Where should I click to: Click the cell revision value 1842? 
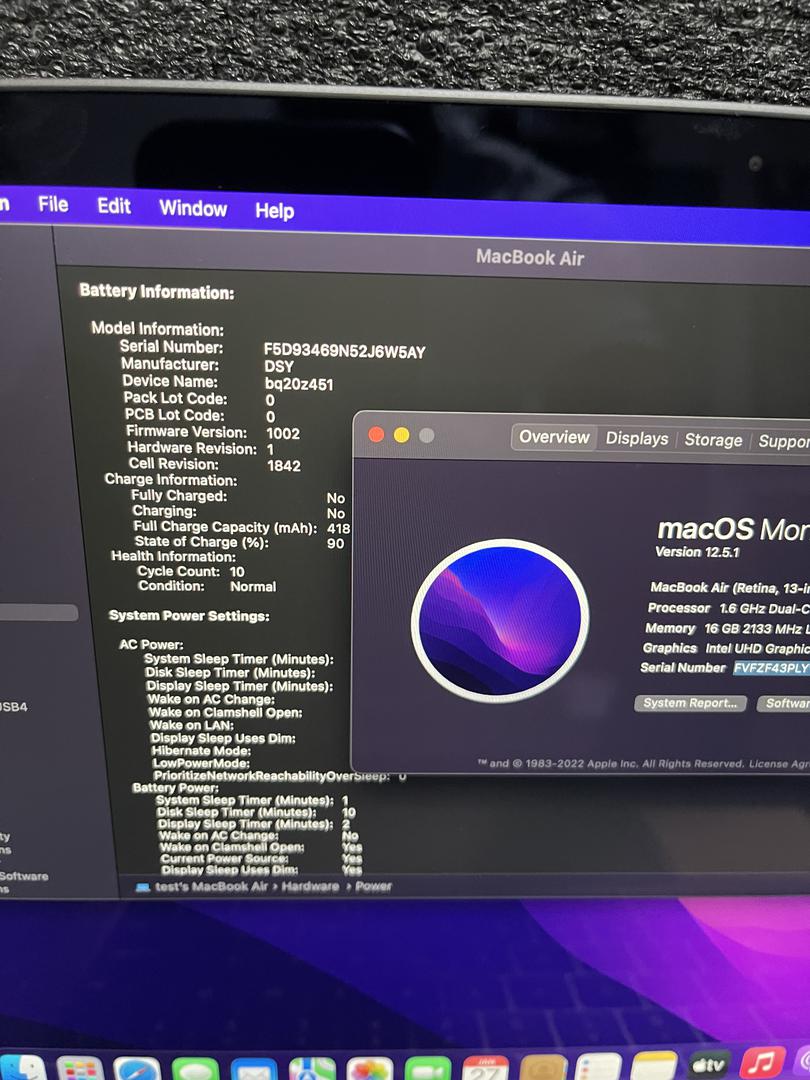tap(284, 466)
